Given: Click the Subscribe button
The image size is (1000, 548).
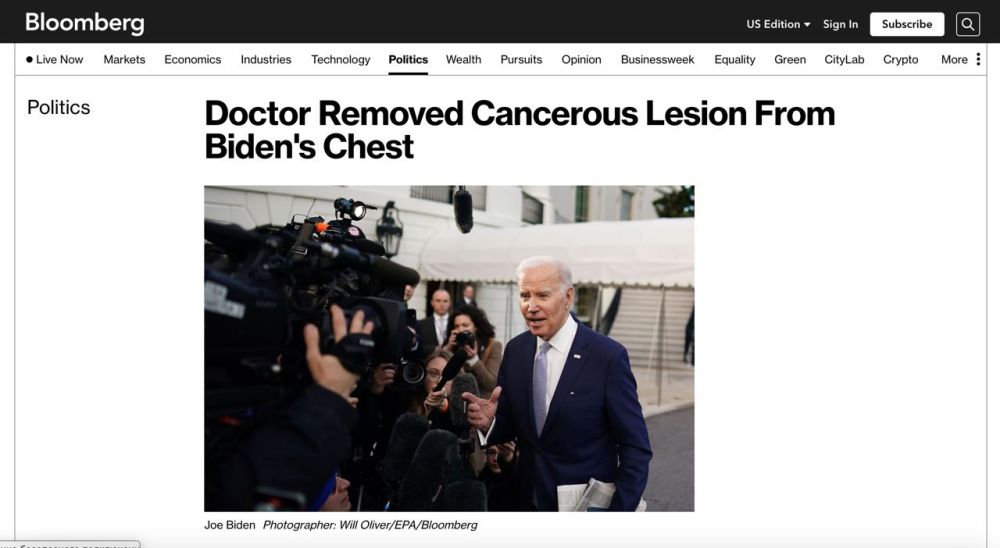Looking at the screenshot, I should click(x=907, y=24).
